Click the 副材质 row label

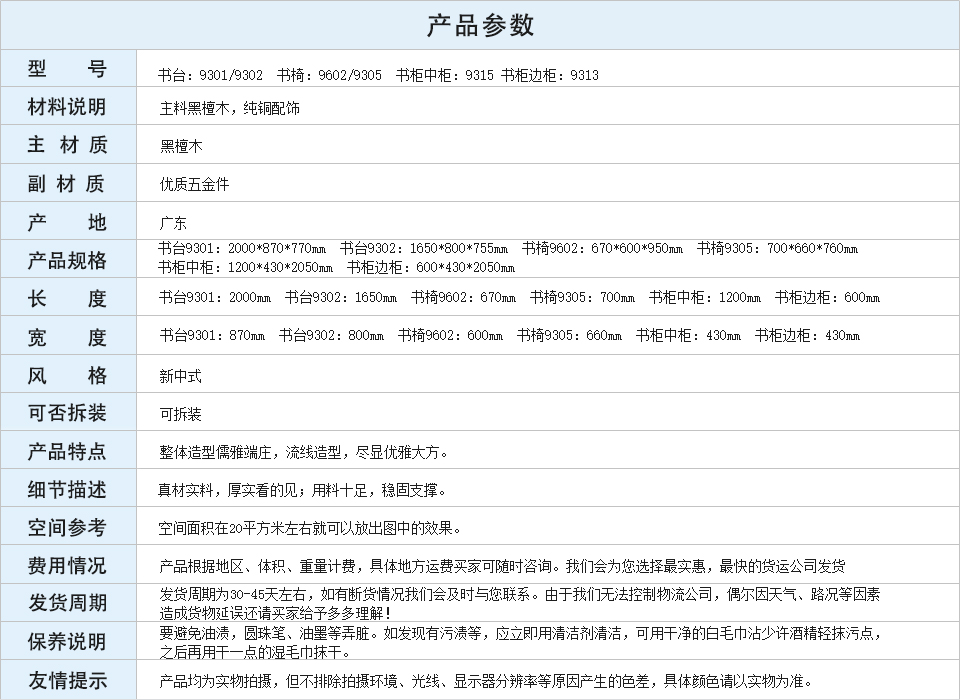coord(67,183)
